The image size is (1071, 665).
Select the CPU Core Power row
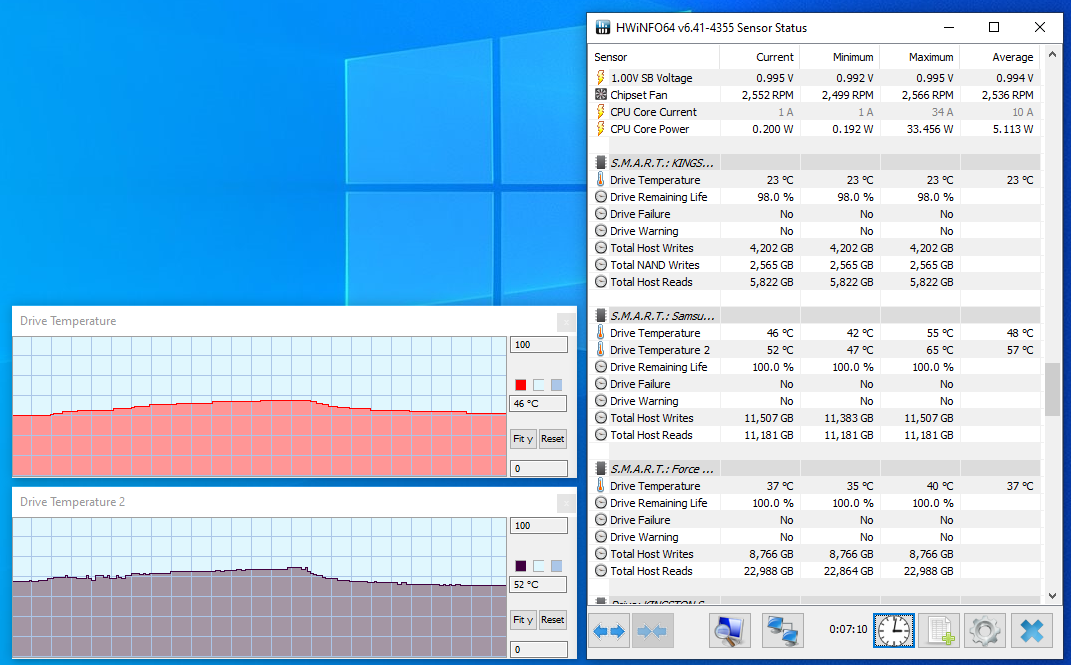[x=814, y=128]
